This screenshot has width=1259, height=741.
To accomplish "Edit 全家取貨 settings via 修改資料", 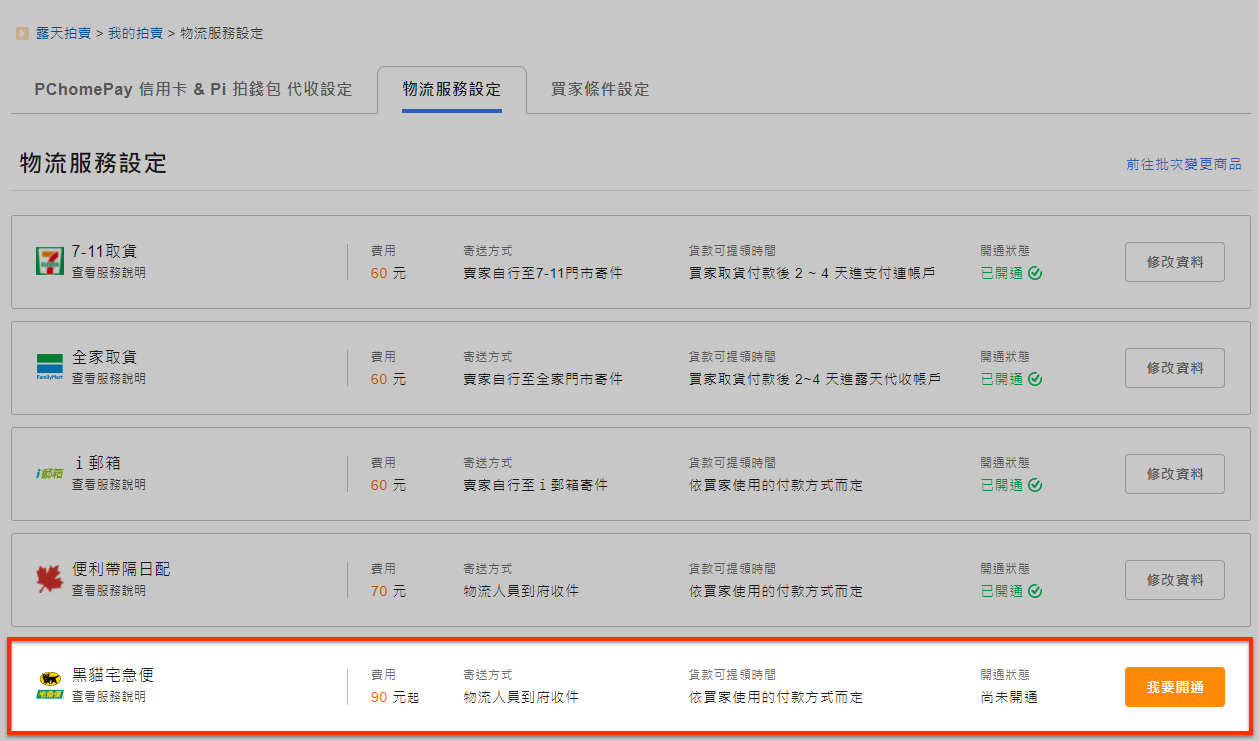I will 1174,368.
